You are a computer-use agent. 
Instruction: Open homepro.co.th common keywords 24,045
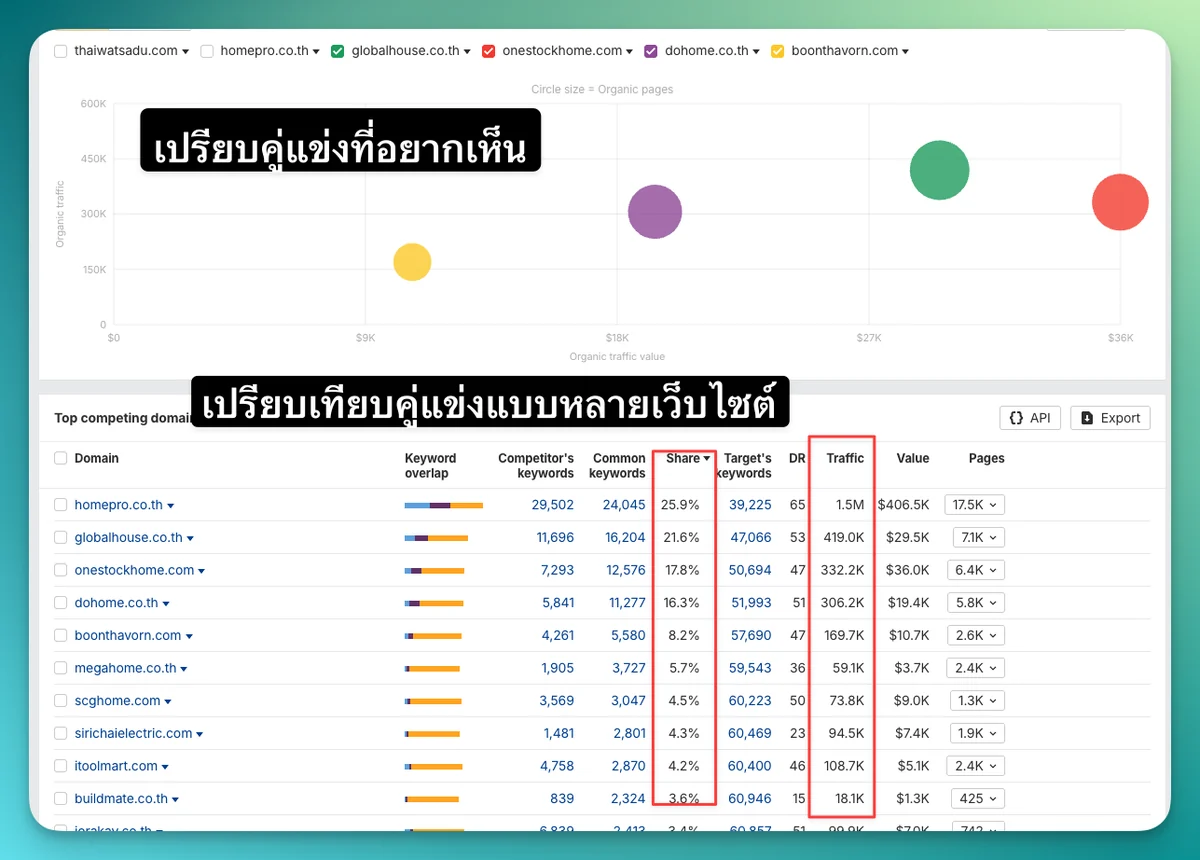point(624,505)
